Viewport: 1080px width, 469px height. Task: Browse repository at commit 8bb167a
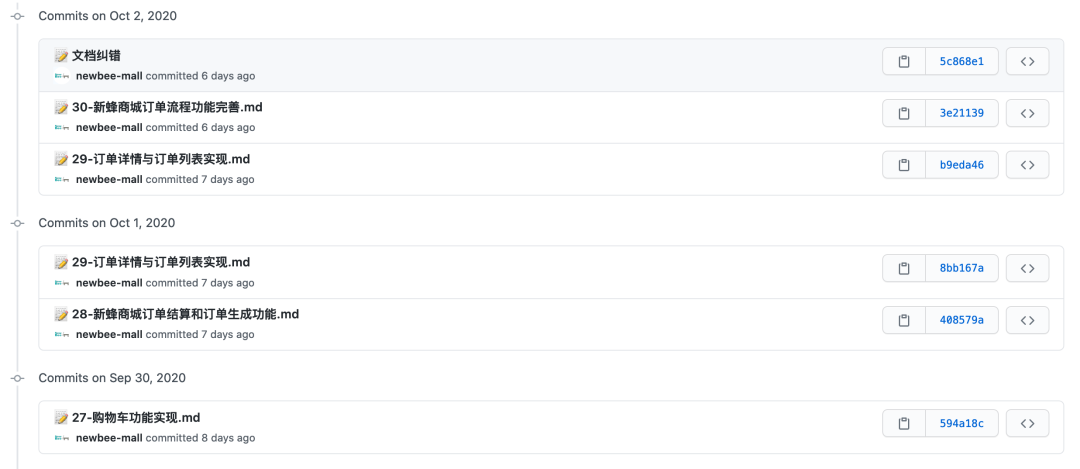coord(1028,268)
